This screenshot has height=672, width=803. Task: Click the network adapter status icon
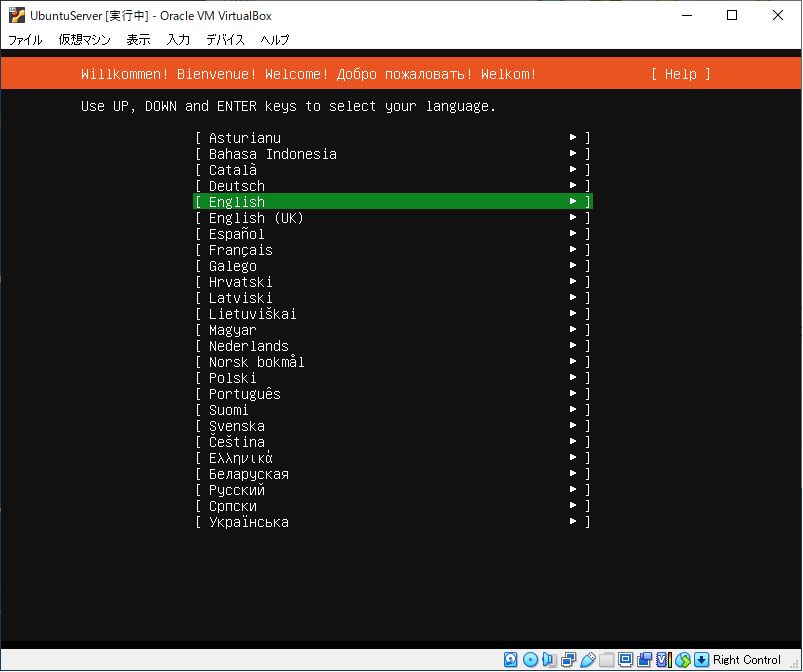[568, 660]
